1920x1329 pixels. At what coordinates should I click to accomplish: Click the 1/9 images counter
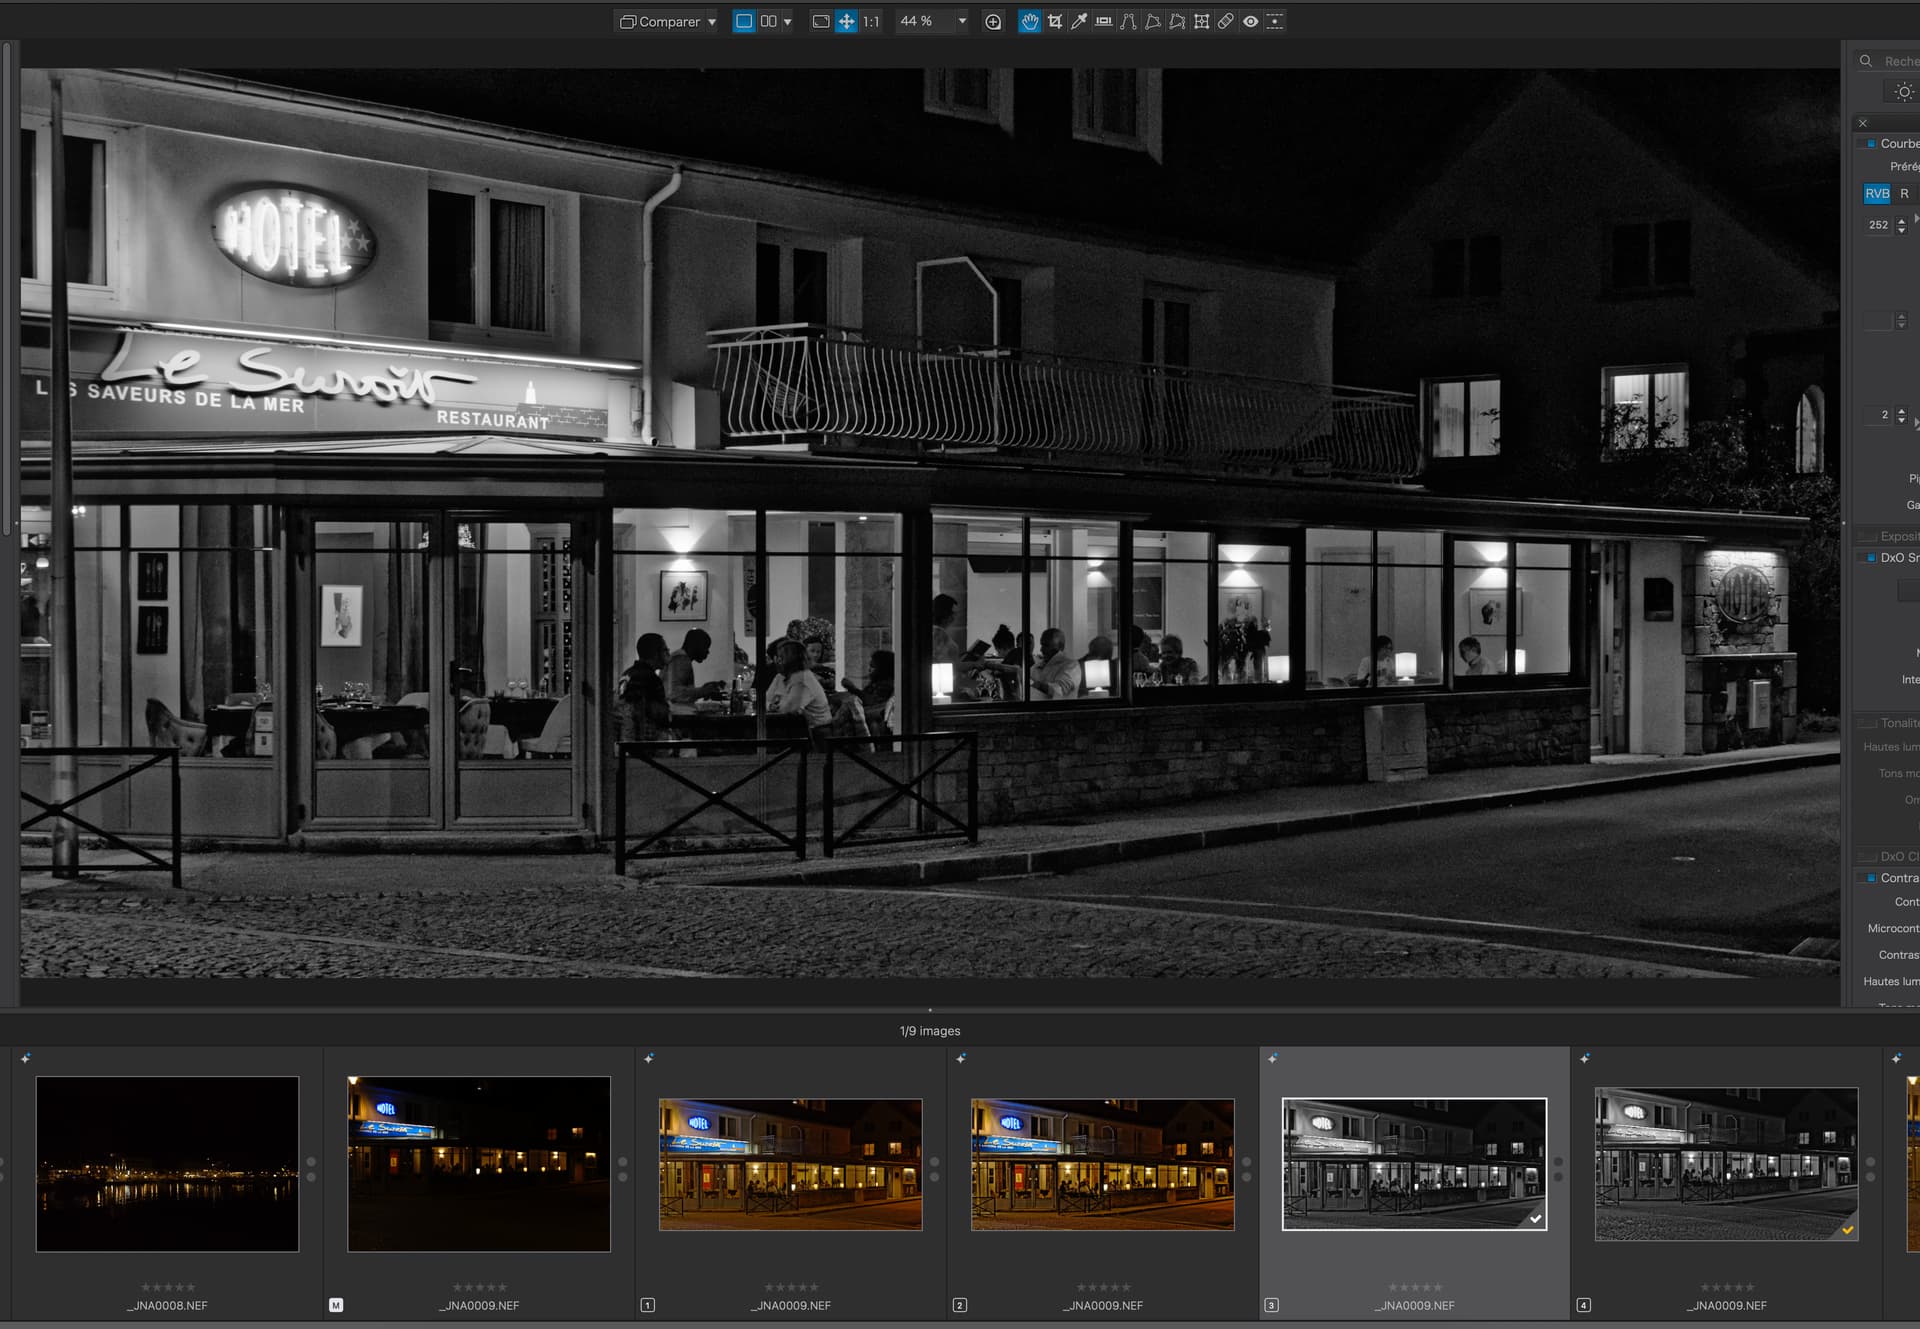[930, 1031]
